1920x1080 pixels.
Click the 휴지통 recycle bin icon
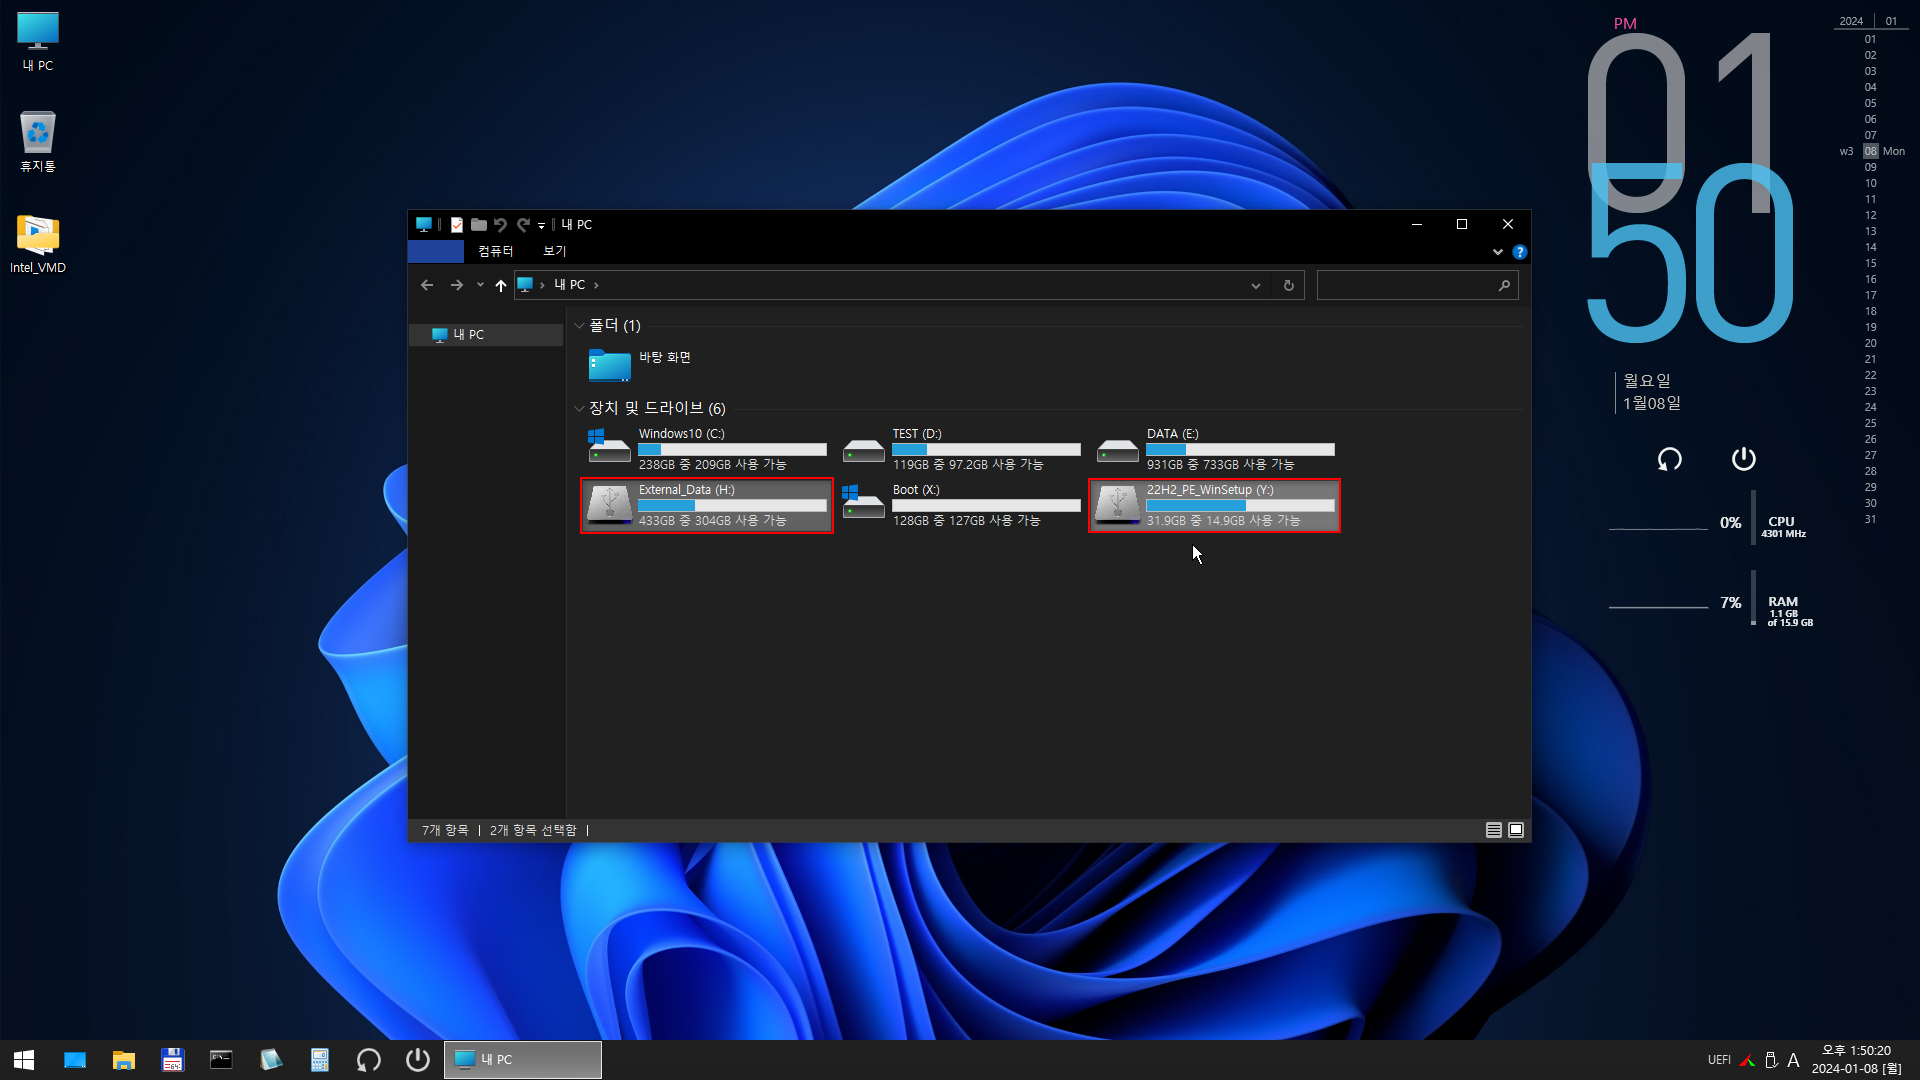[38, 142]
